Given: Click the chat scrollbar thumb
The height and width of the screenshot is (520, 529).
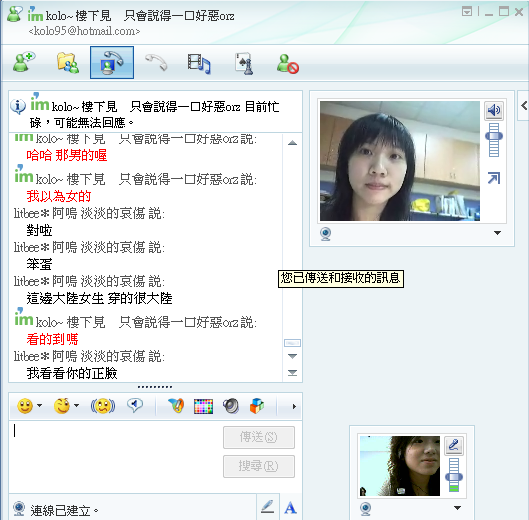Looking at the screenshot, I should 293,343.
